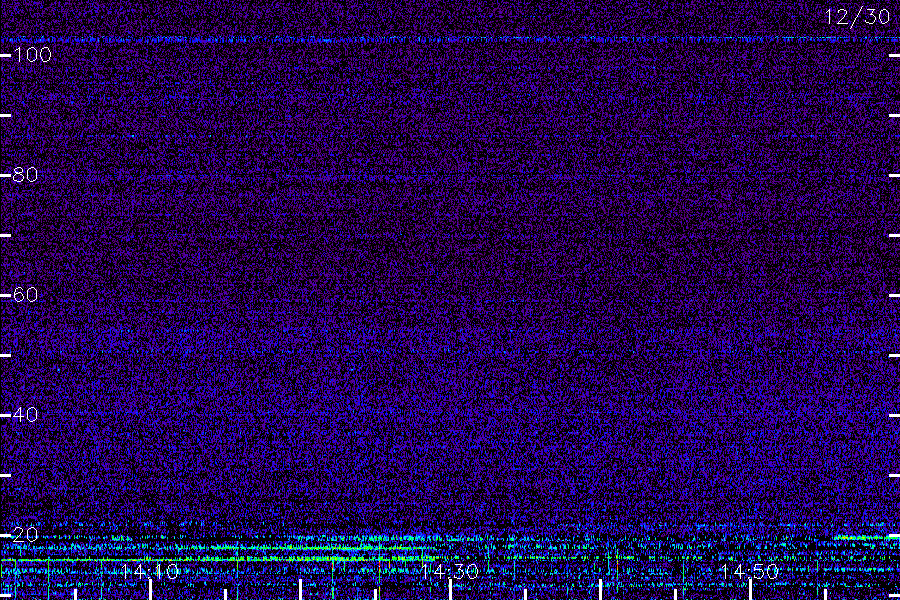Click the 20 frequency axis label
Viewport: 900px width, 600px height.
pyautogui.click(x=25, y=535)
